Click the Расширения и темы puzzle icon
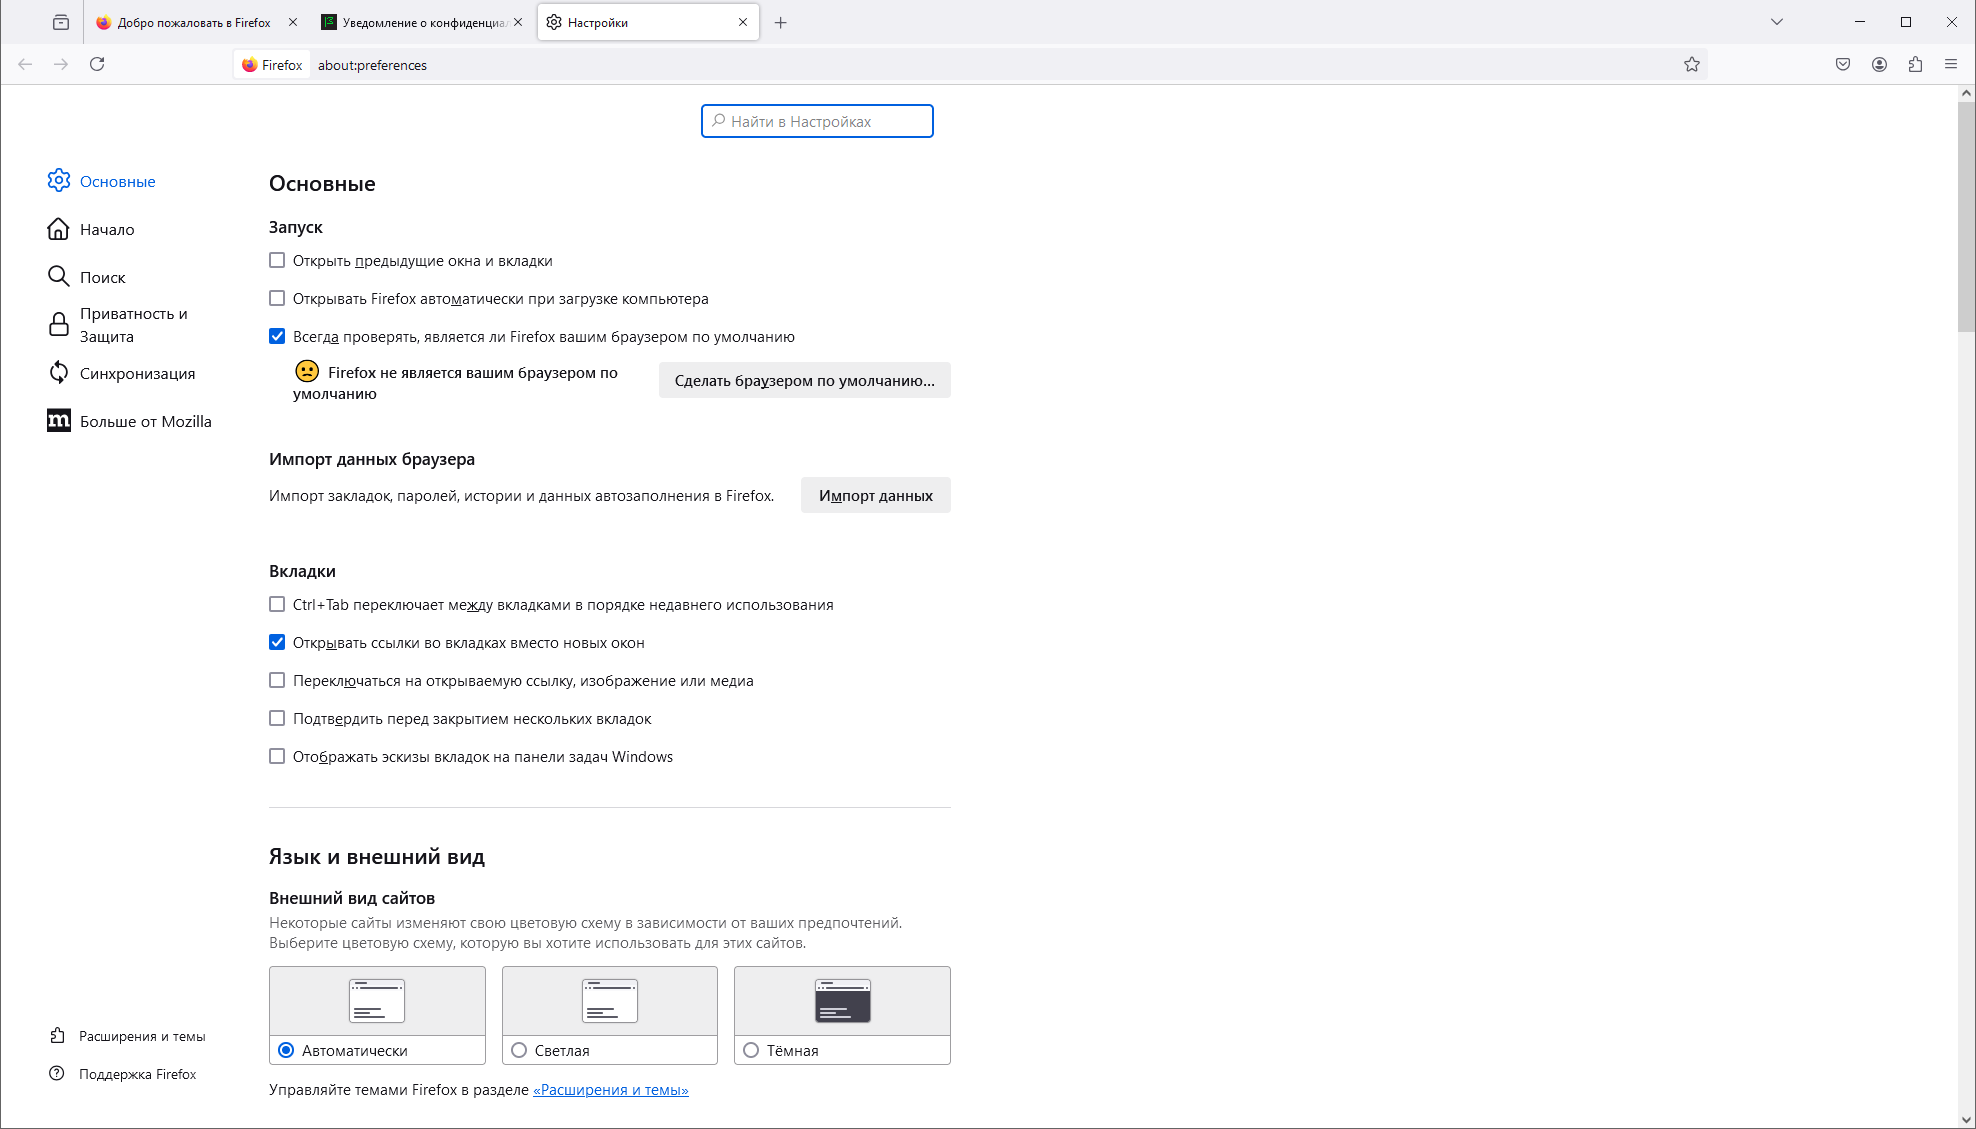 point(58,1036)
